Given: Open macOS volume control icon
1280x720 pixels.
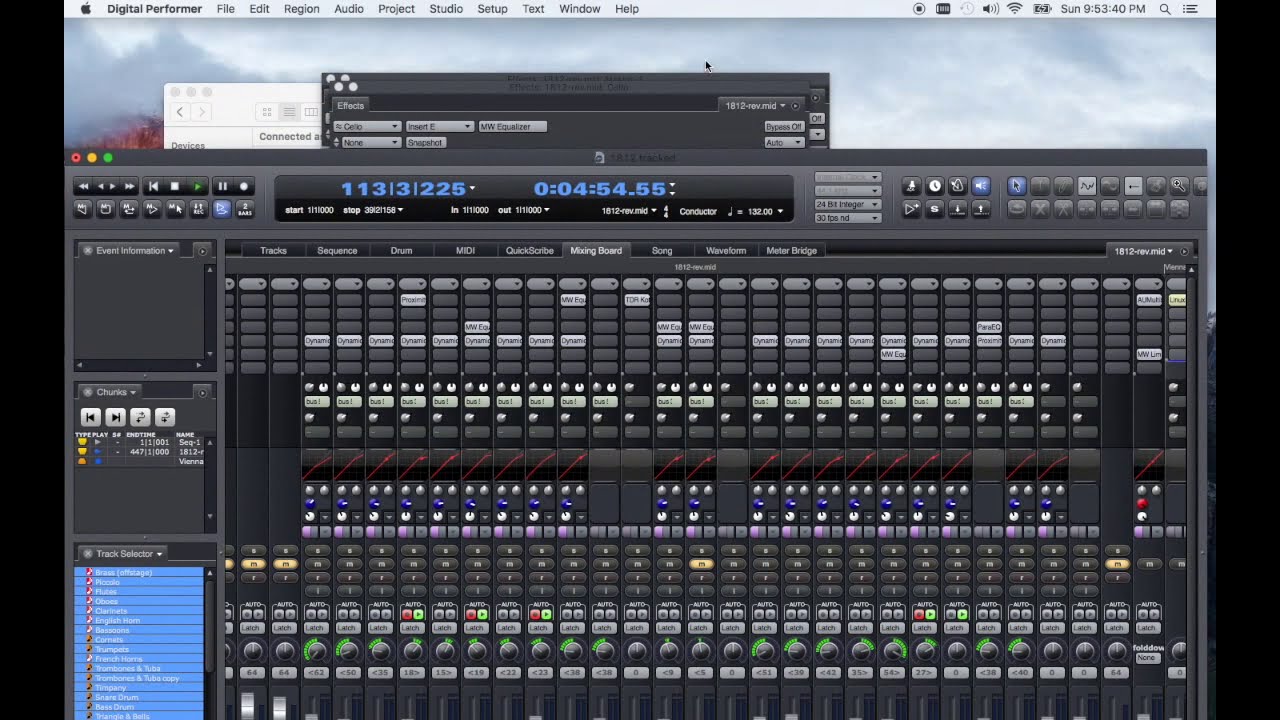Looking at the screenshot, I should pos(990,9).
